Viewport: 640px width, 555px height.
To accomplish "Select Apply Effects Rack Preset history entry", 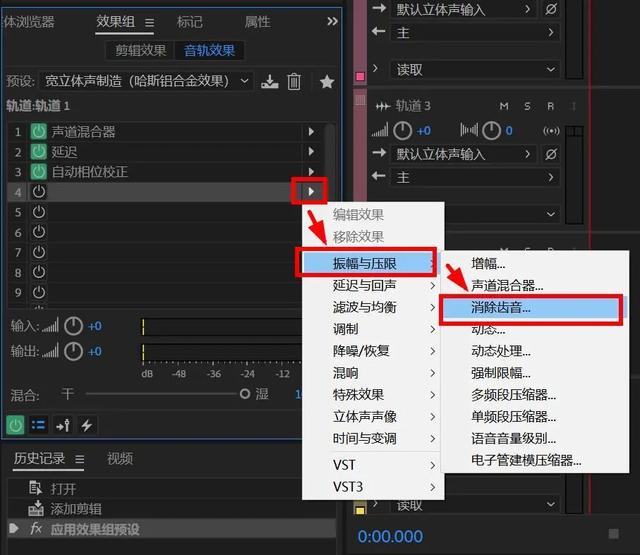I will click(171, 529).
